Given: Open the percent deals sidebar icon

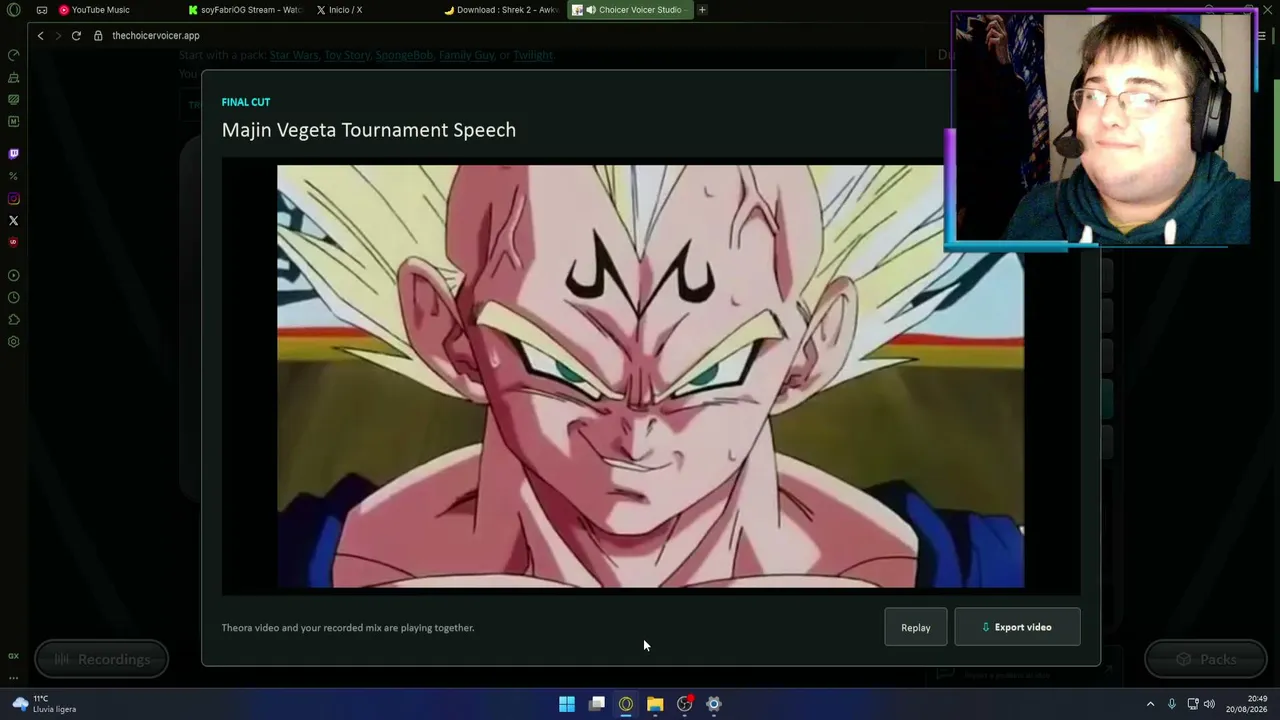Looking at the screenshot, I should click(14, 176).
